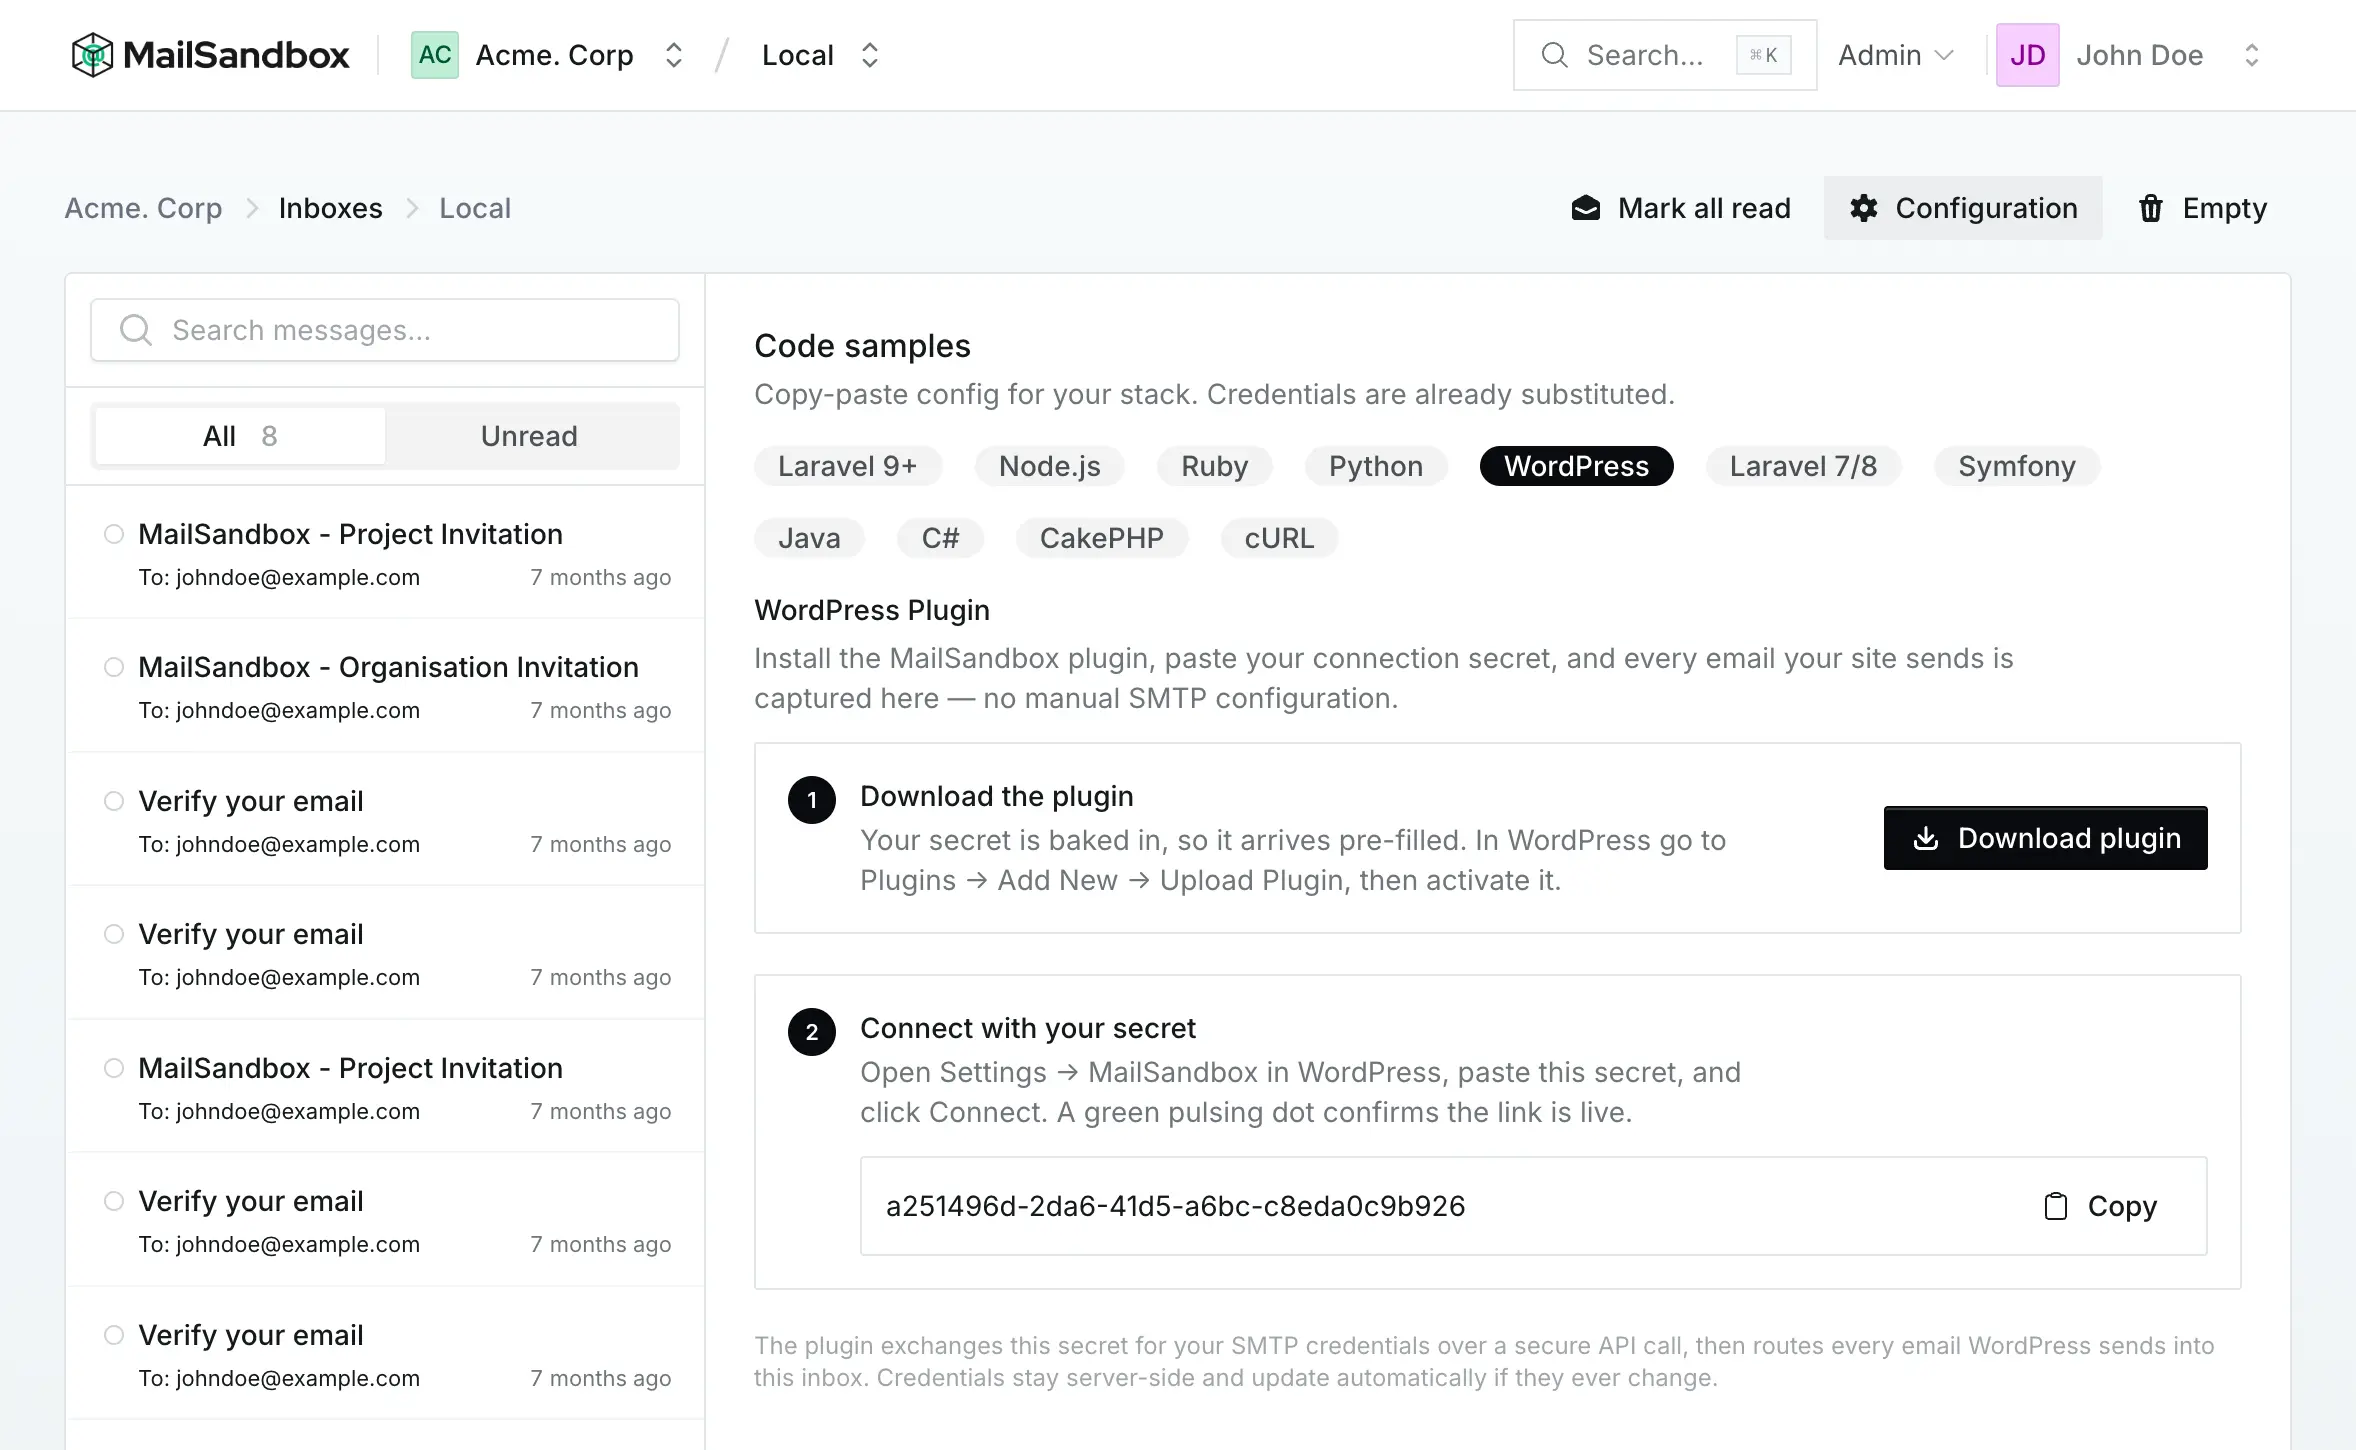Focus the Search messages field
The width and height of the screenshot is (2356, 1450).
click(x=385, y=330)
